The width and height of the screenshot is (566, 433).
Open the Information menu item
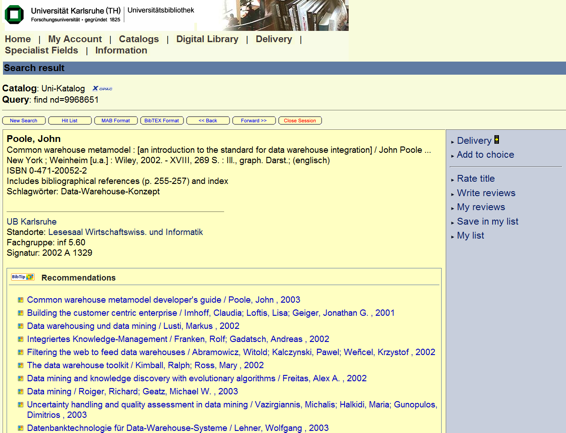121,51
